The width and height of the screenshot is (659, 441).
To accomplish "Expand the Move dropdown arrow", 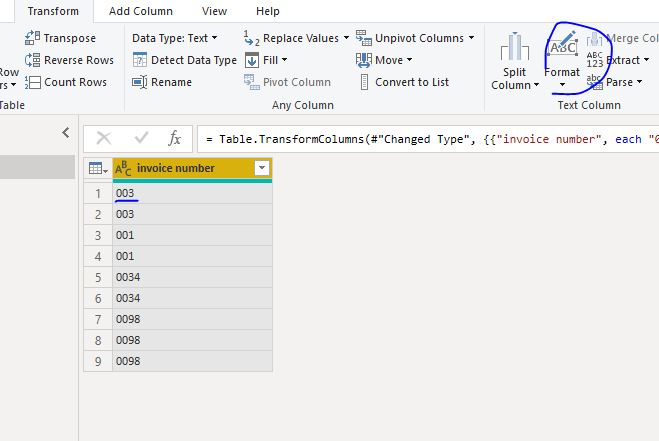I will pos(409,60).
